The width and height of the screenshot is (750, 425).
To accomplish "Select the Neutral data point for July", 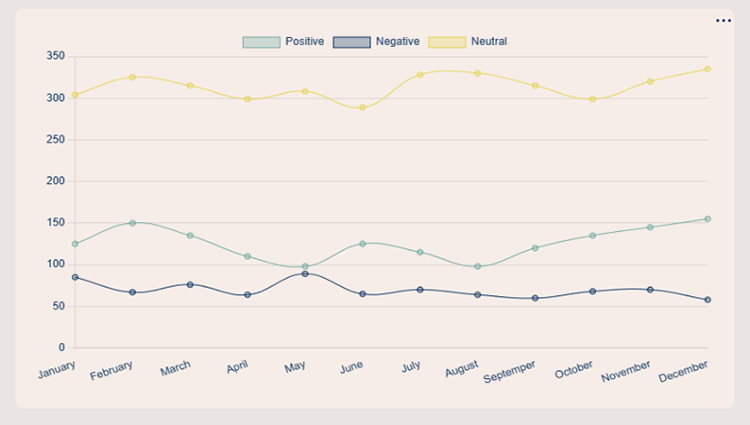I will click(420, 75).
